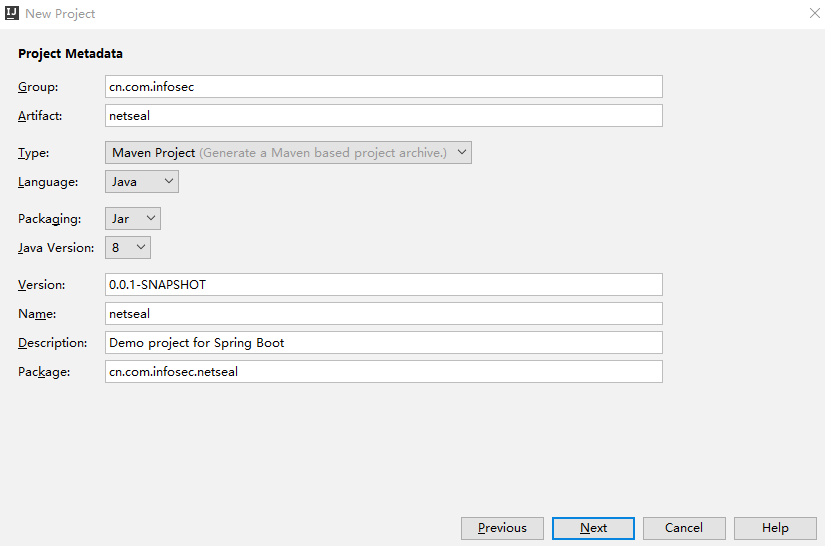Edit the Description text field
The width and height of the screenshot is (825, 546).
[x=384, y=342]
